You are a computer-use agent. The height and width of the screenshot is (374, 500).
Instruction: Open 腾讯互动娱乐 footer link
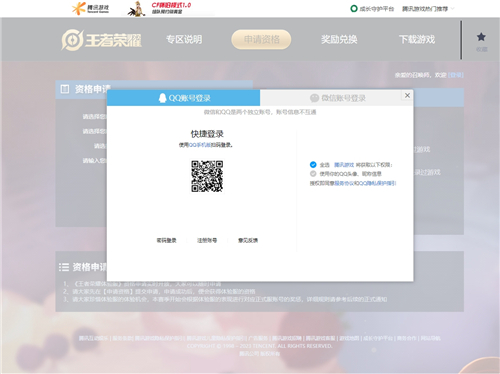click(x=93, y=338)
